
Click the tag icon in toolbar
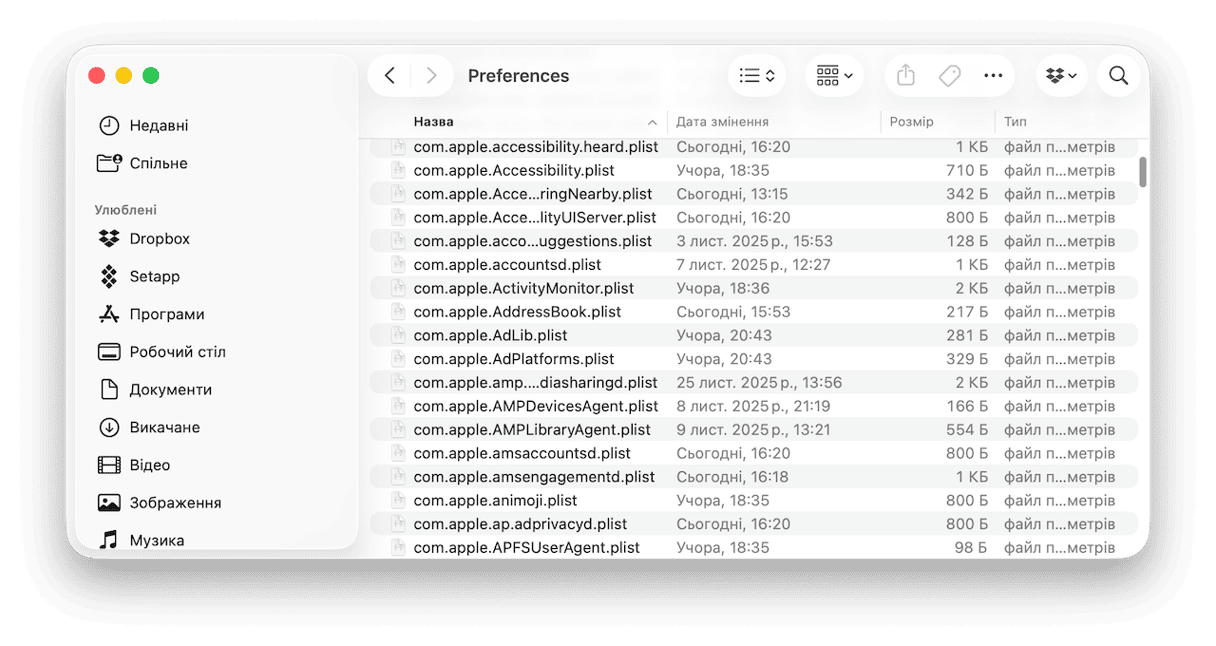point(949,76)
